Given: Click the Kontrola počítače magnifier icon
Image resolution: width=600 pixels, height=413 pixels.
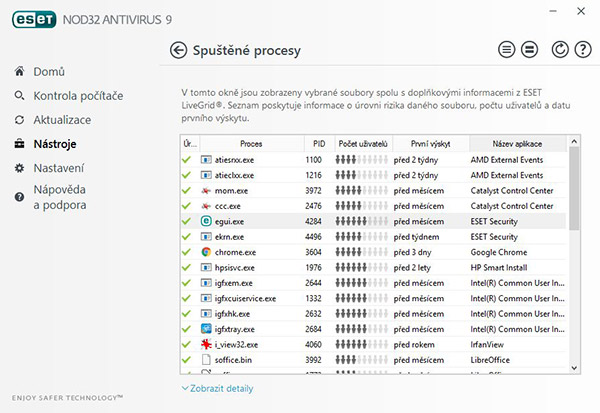Looking at the screenshot, I should [20, 95].
